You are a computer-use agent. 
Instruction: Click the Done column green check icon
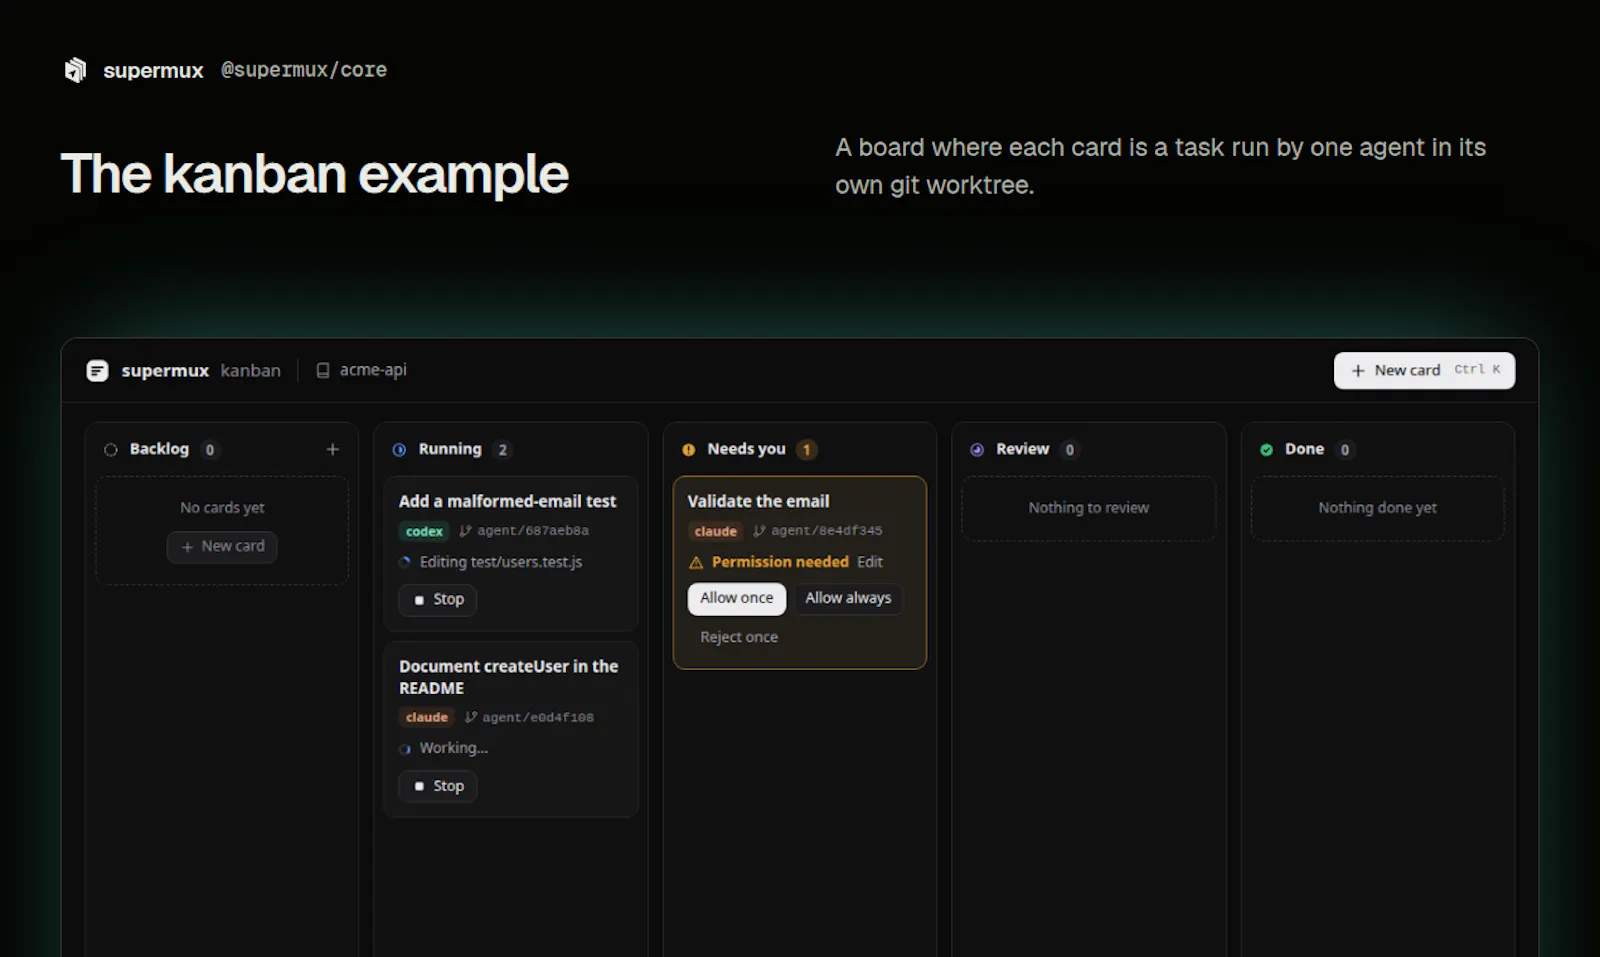pyautogui.click(x=1267, y=450)
